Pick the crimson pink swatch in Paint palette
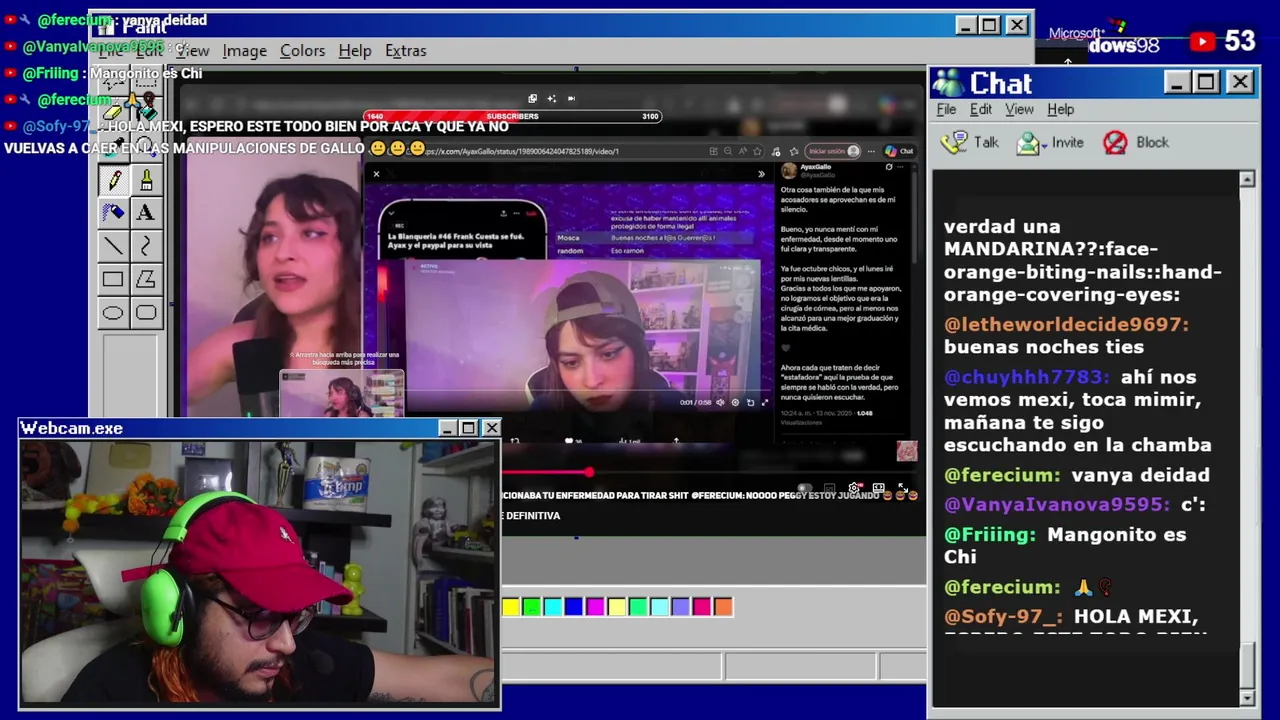1280x720 pixels. pos(702,606)
